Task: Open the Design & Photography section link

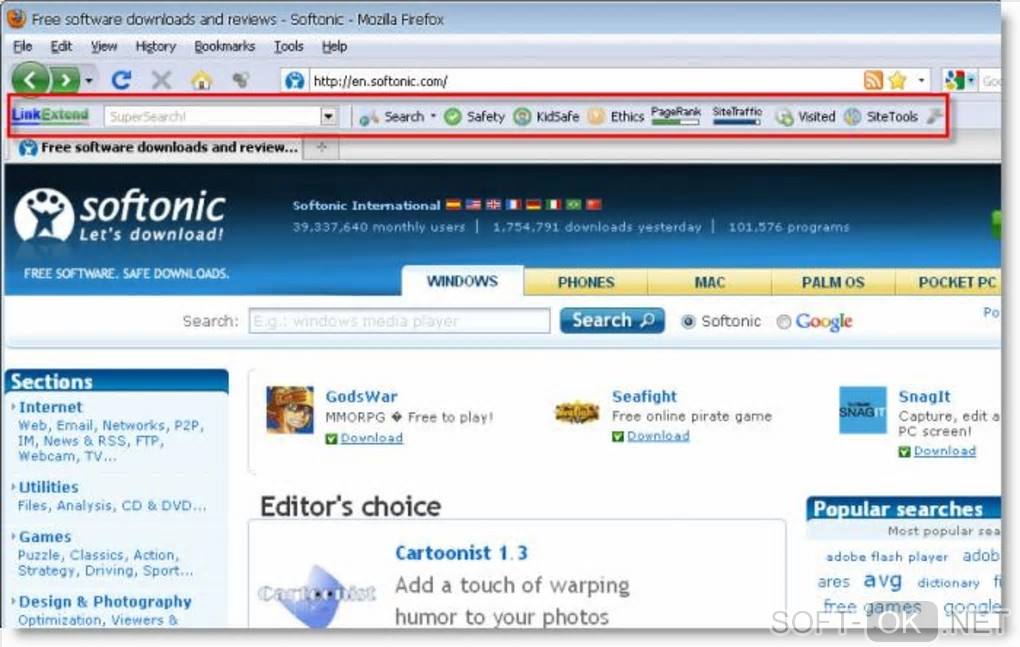Action: pos(105,601)
